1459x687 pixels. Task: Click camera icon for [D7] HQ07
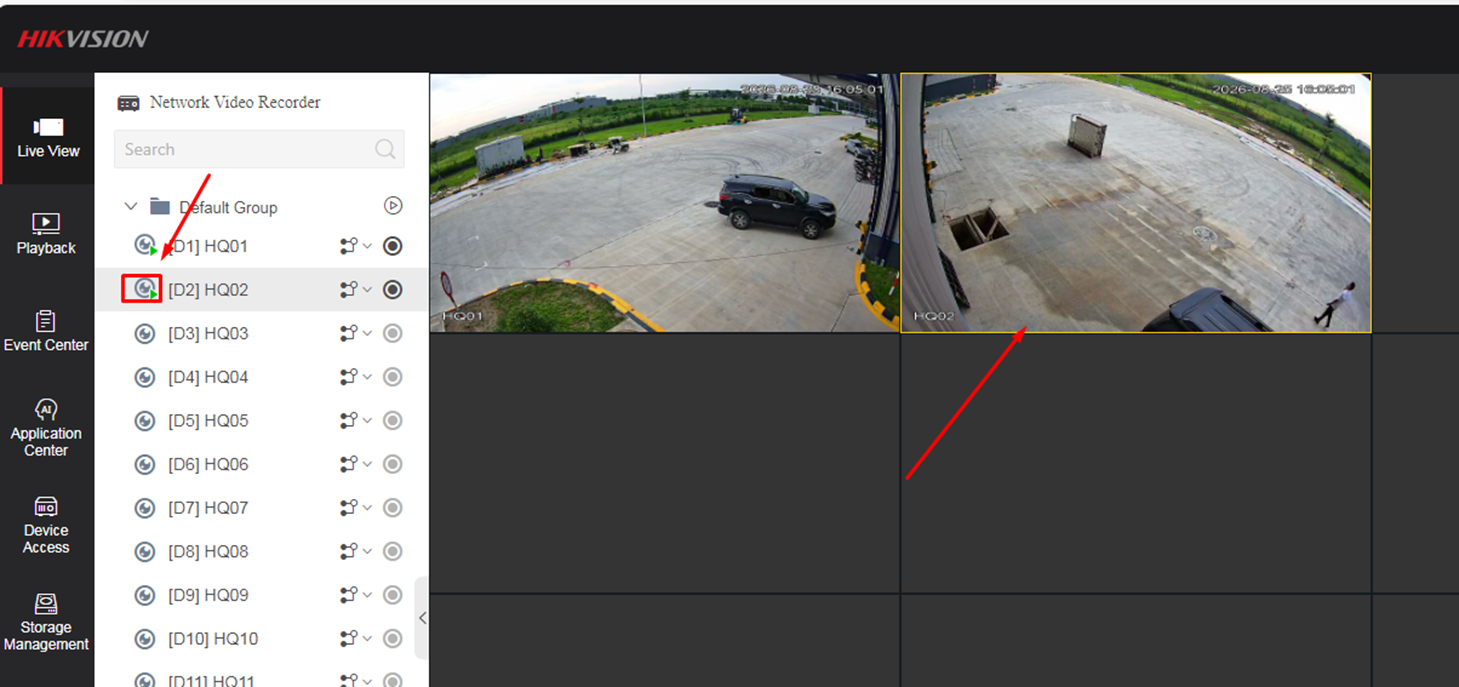click(144, 508)
